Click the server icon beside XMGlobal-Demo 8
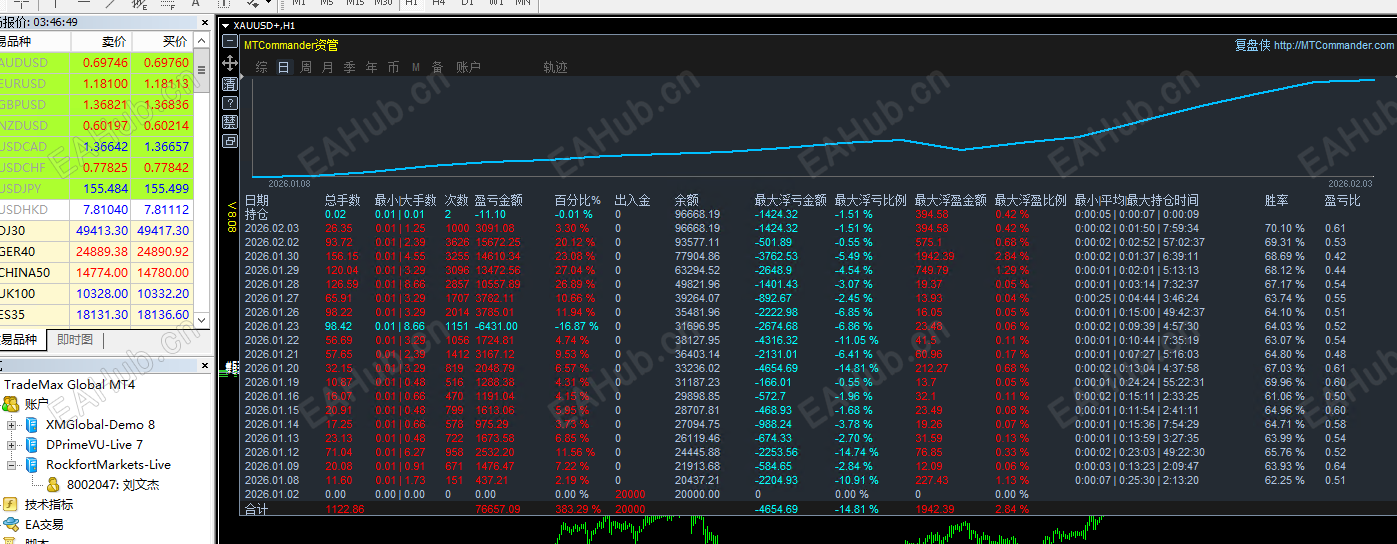Image resolution: width=1397 pixels, height=544 pixels. (x=31, y=425)
